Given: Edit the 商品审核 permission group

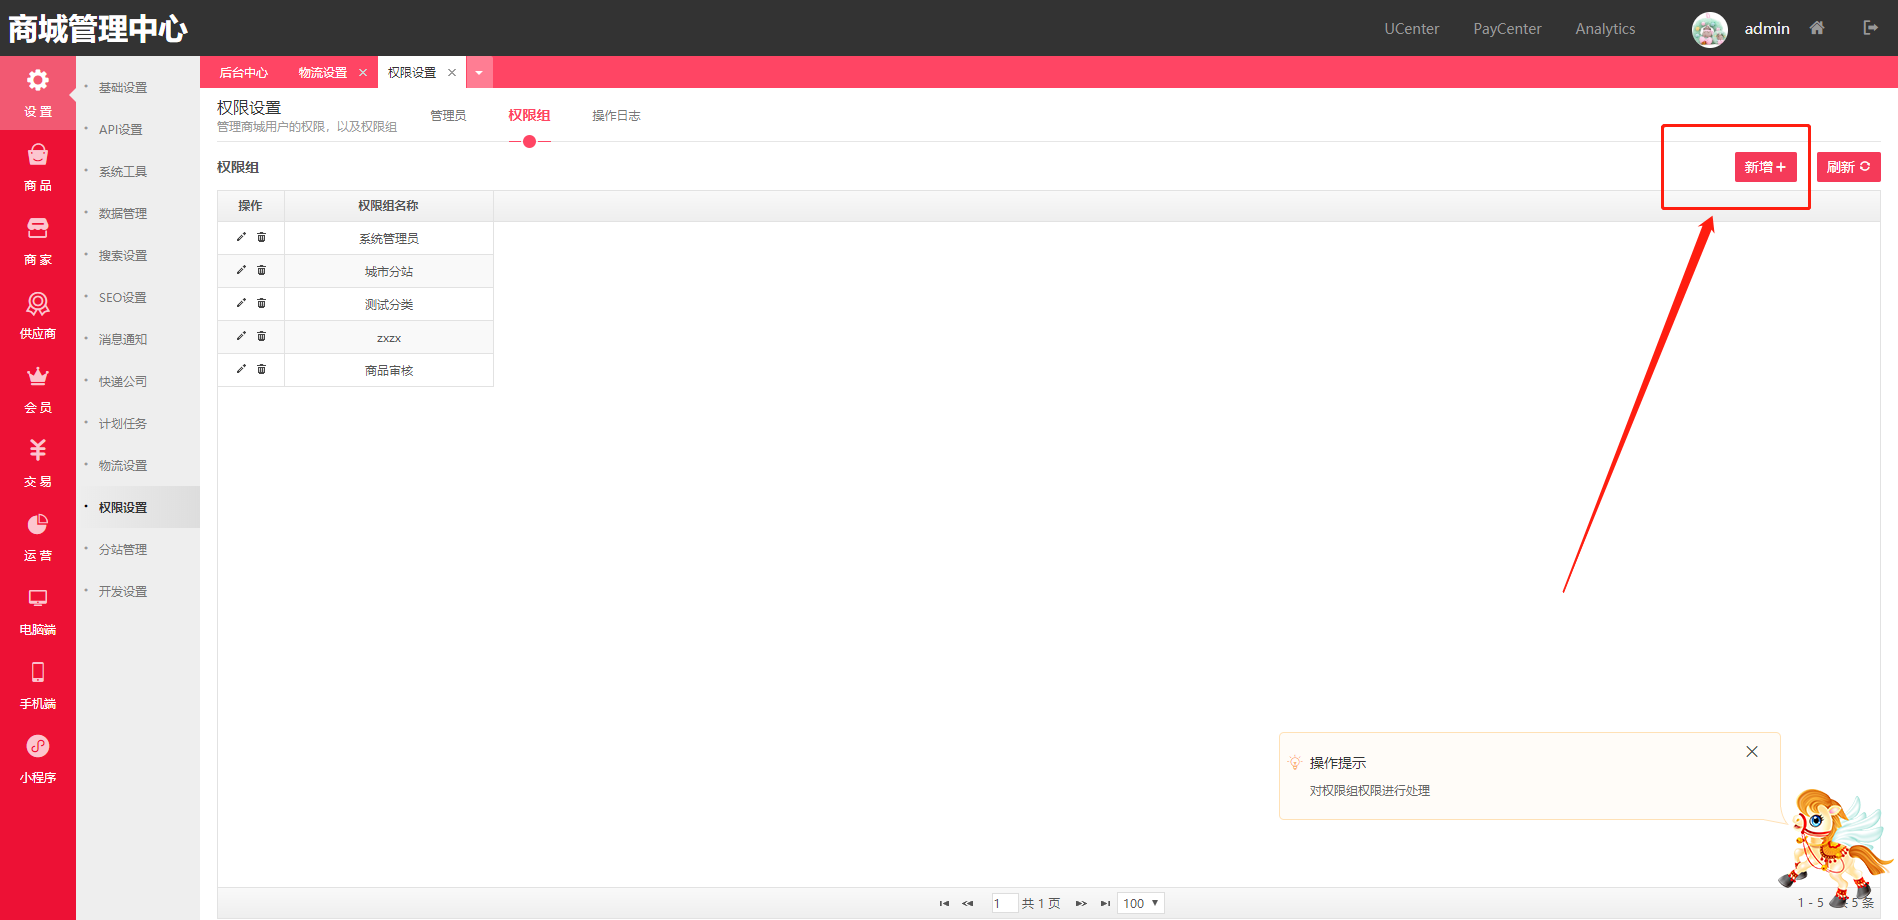Looking at the screenshot, I should coord(241,369).
